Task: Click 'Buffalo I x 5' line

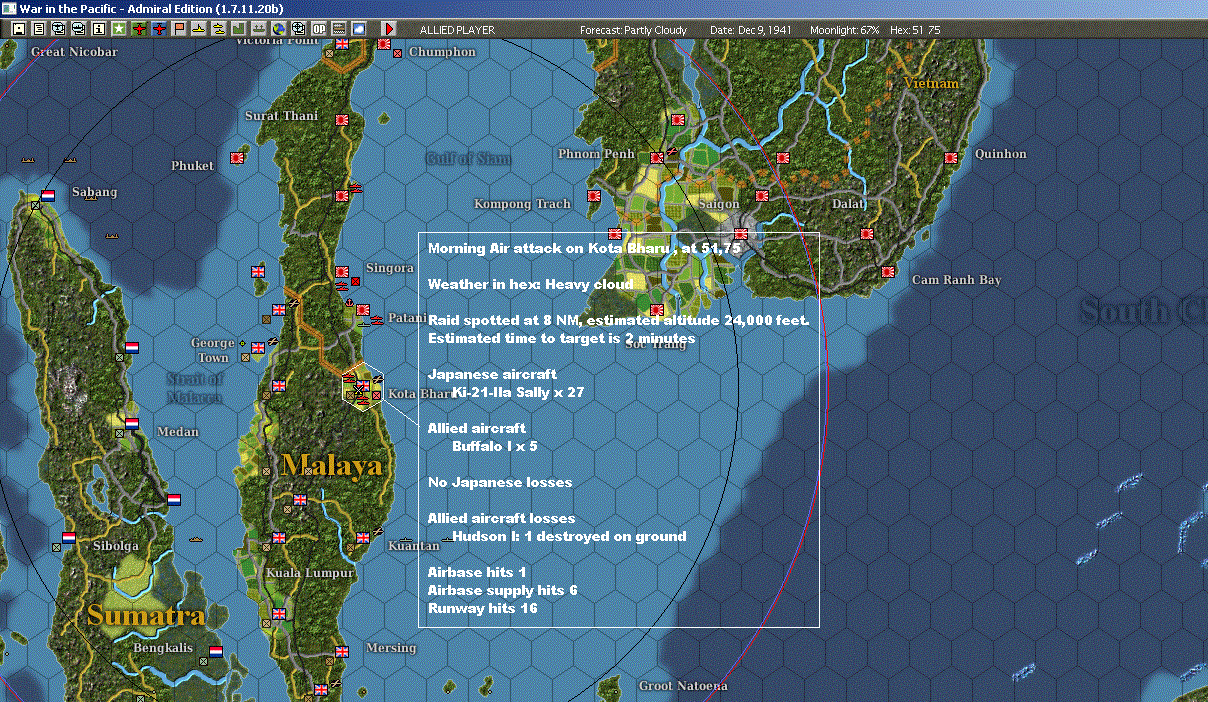Action: (x=495, y=446)
